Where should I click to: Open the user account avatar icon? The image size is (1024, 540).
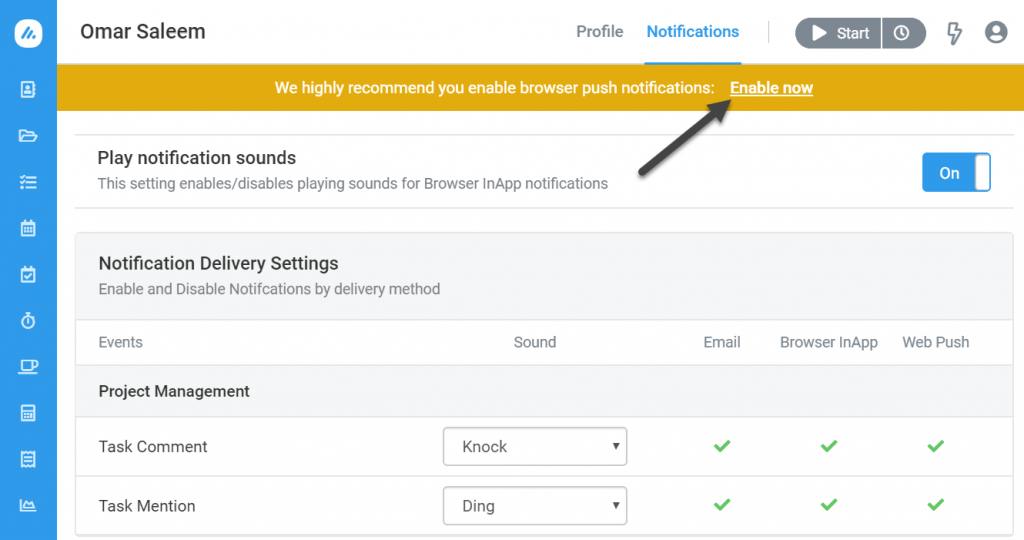pos(995,32)
